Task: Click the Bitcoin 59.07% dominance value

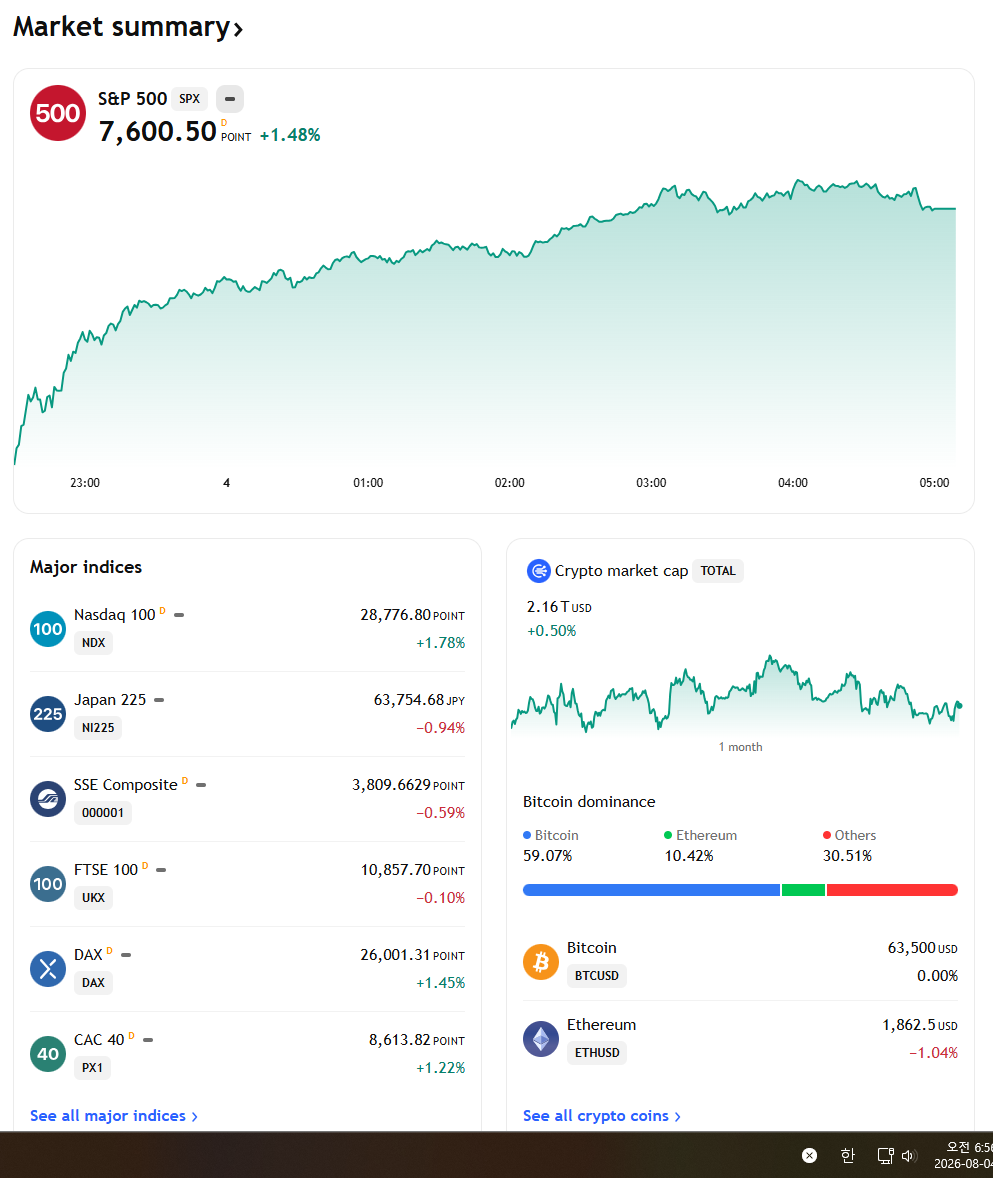Action: 548,856
